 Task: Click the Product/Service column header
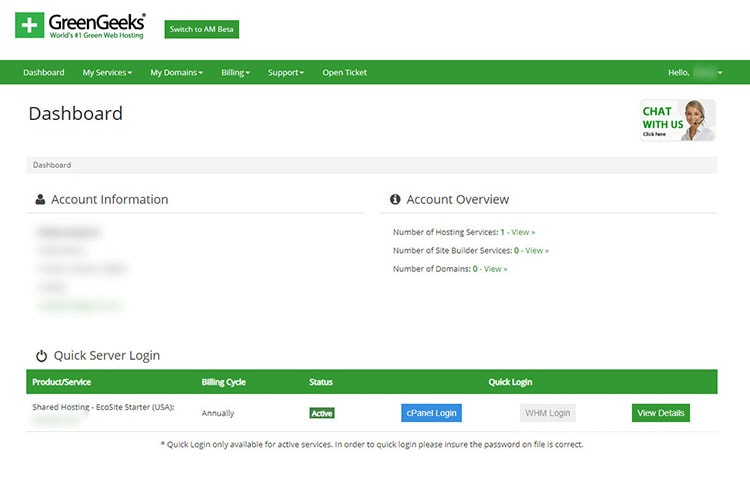coord(61,382)
